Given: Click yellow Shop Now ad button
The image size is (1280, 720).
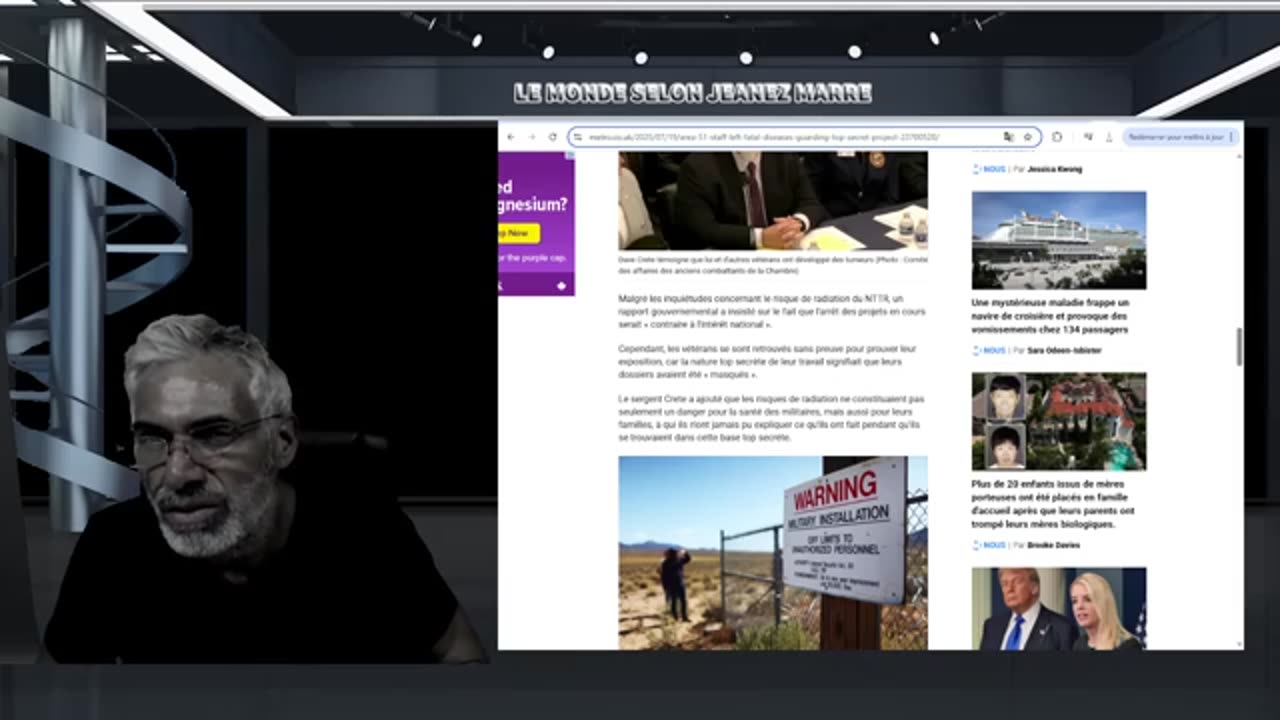Looking at the screenshot, I should tap(517, 233).
